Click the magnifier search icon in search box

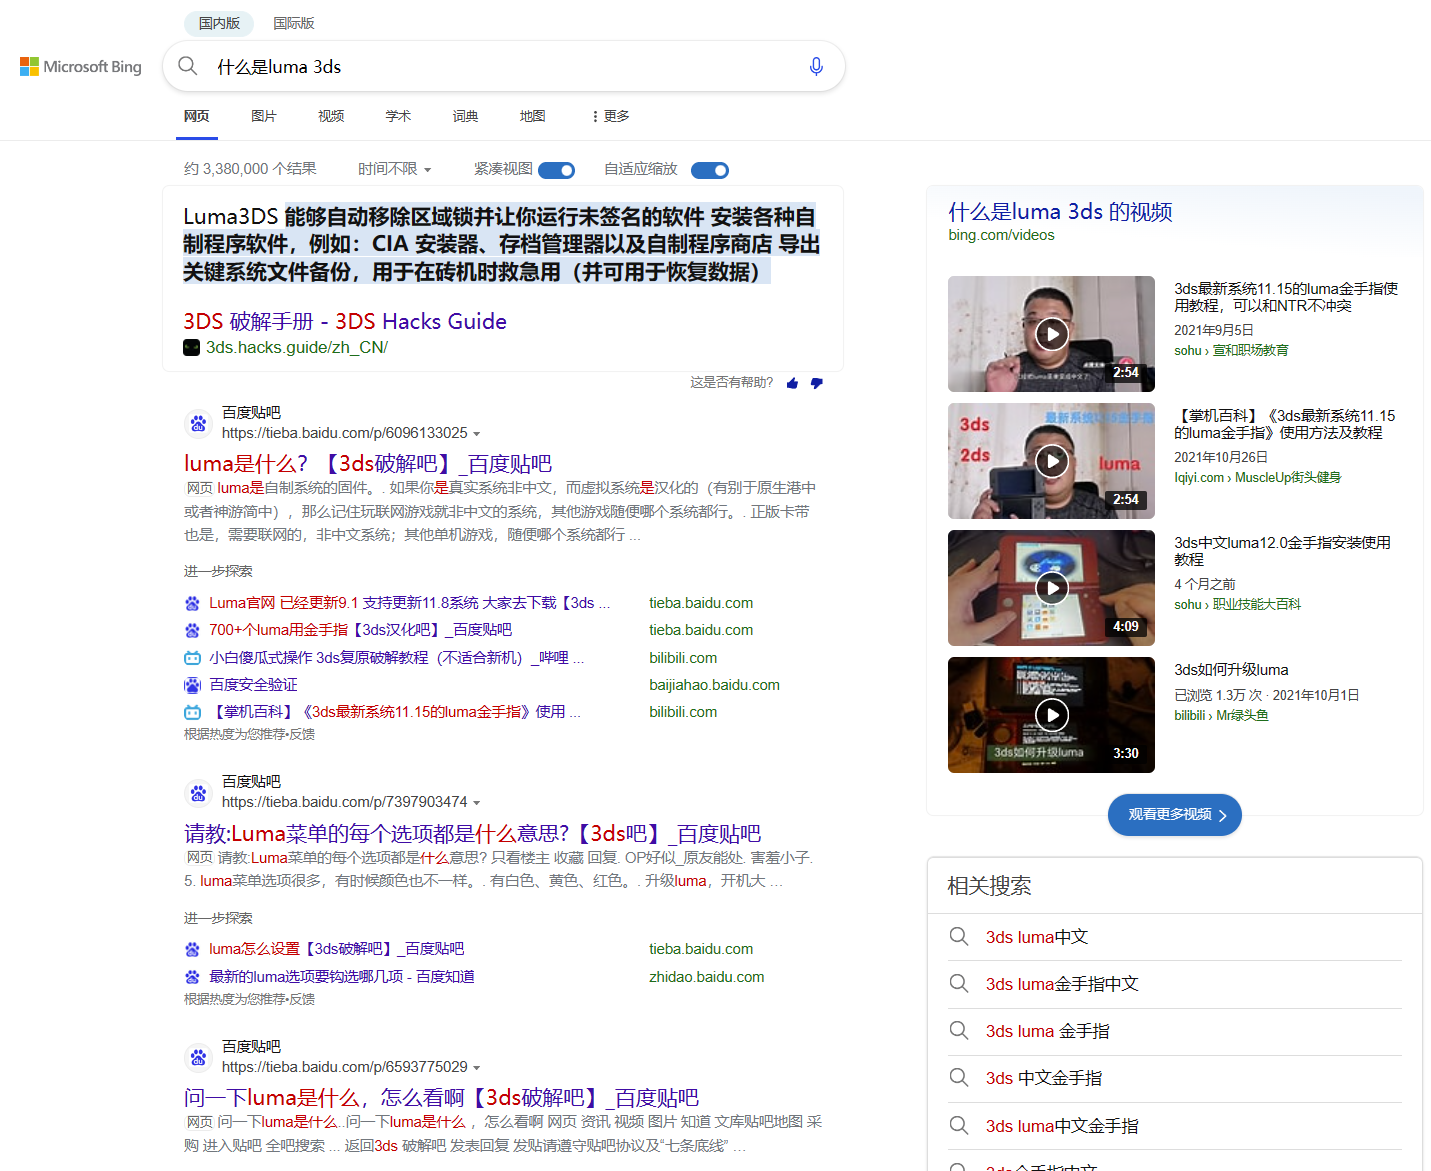coord(187,66)
